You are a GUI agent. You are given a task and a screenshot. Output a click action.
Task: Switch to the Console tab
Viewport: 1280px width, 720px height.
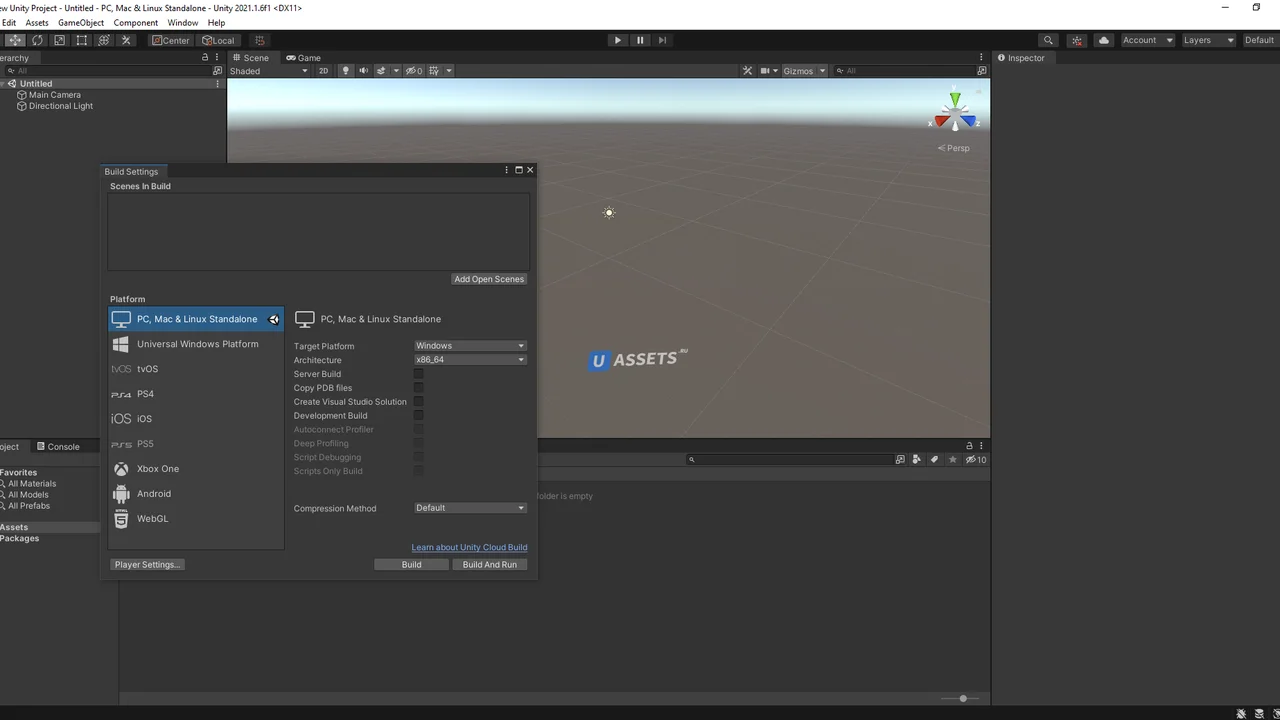(58, 447)
